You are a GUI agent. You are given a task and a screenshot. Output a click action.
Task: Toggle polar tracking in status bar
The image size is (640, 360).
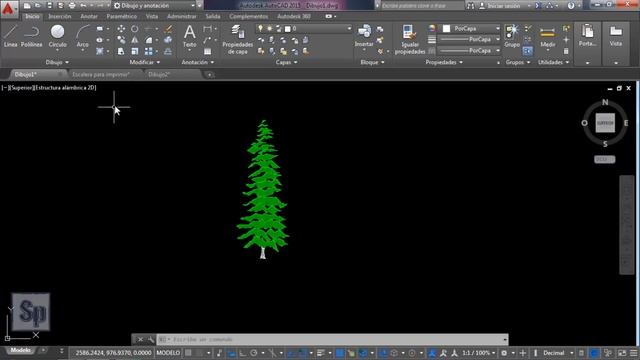tap(253, 353)
